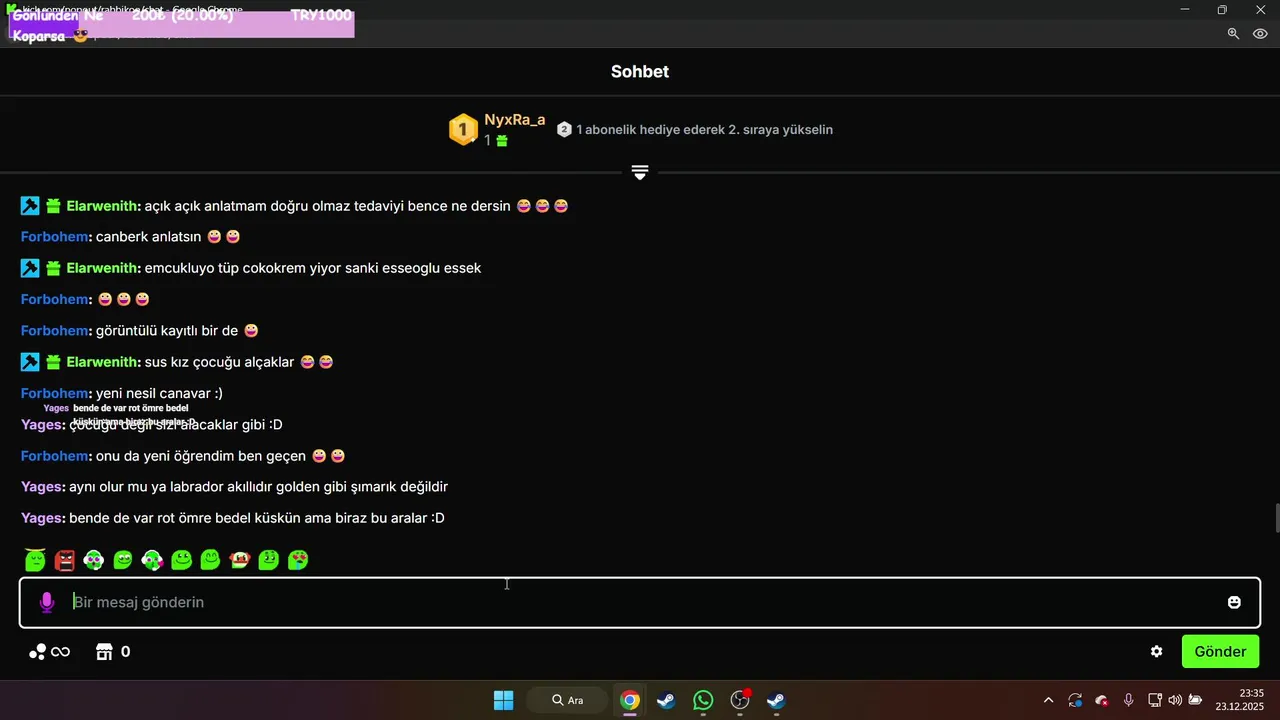Open chat settings gear icon
Screen dimensions: 1280x720
[1156, 652]
